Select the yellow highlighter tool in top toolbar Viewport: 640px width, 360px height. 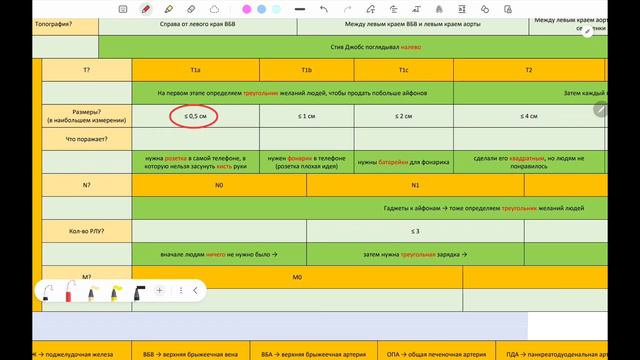click(x=169, y=9)
